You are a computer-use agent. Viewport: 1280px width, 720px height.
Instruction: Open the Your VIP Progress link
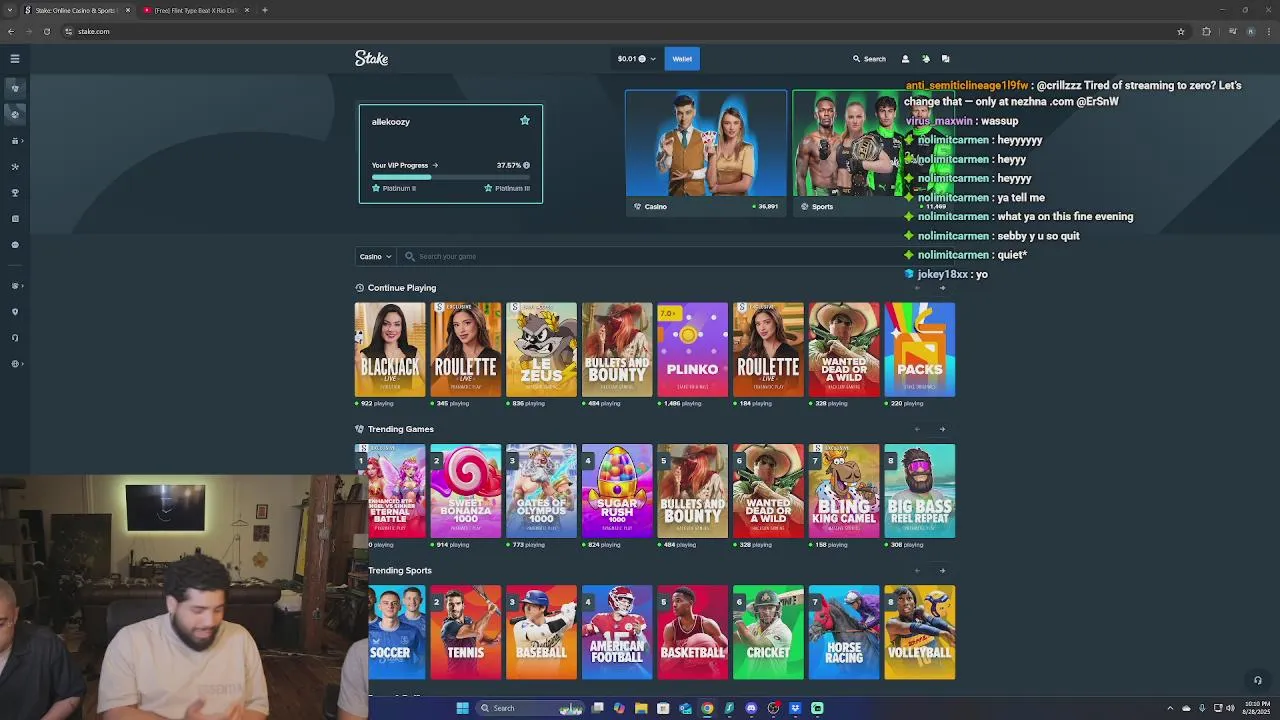[x=404, y=165]
